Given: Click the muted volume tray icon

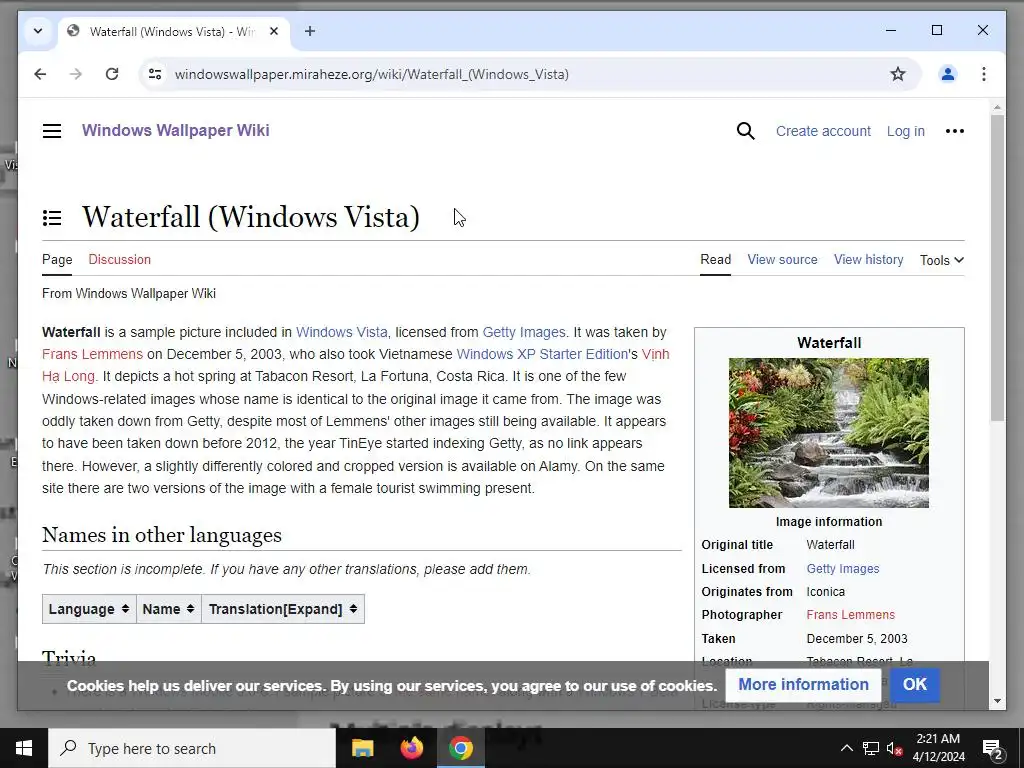Looking at the screenshot, I should [895, 748].
